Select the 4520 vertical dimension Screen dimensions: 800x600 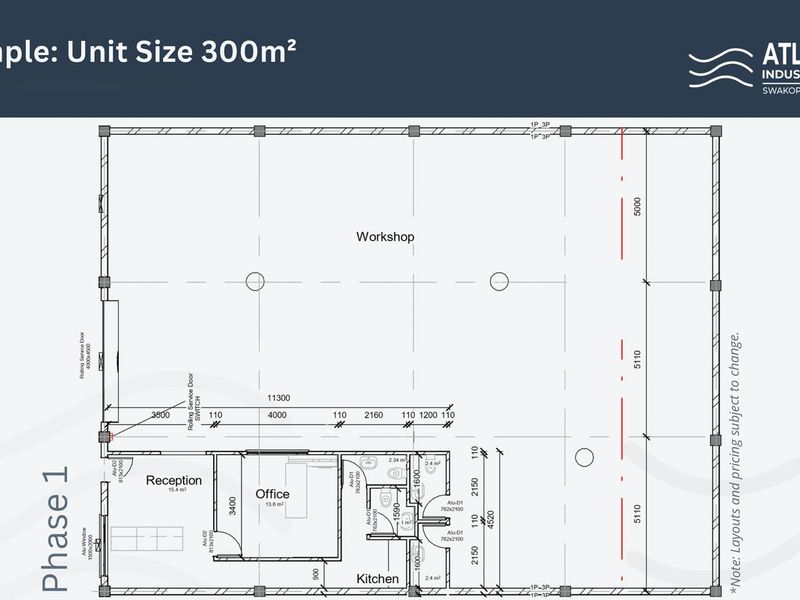[491, 519]
